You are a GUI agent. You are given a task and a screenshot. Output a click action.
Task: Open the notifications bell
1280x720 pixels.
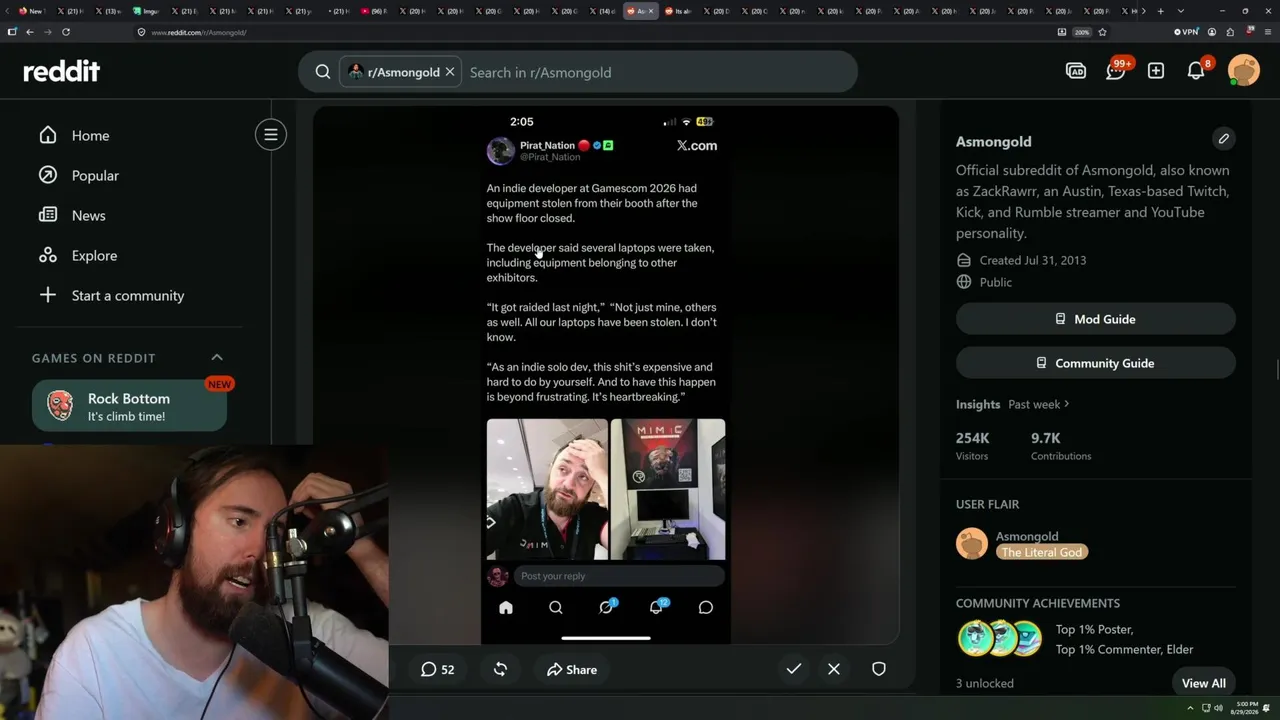(x=1197, y=70)
